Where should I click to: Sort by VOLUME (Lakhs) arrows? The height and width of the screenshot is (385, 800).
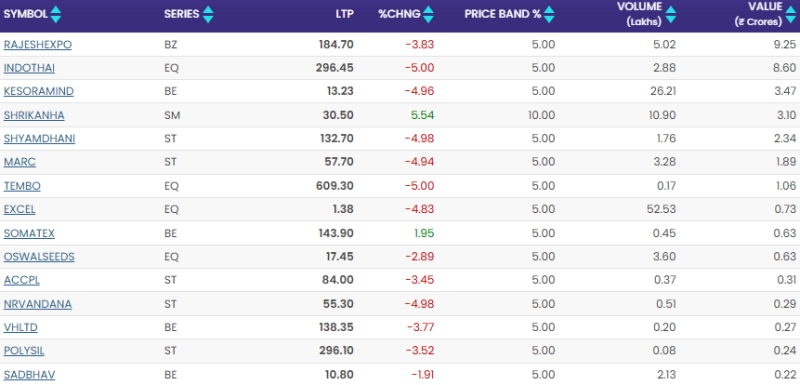point(671,14)
